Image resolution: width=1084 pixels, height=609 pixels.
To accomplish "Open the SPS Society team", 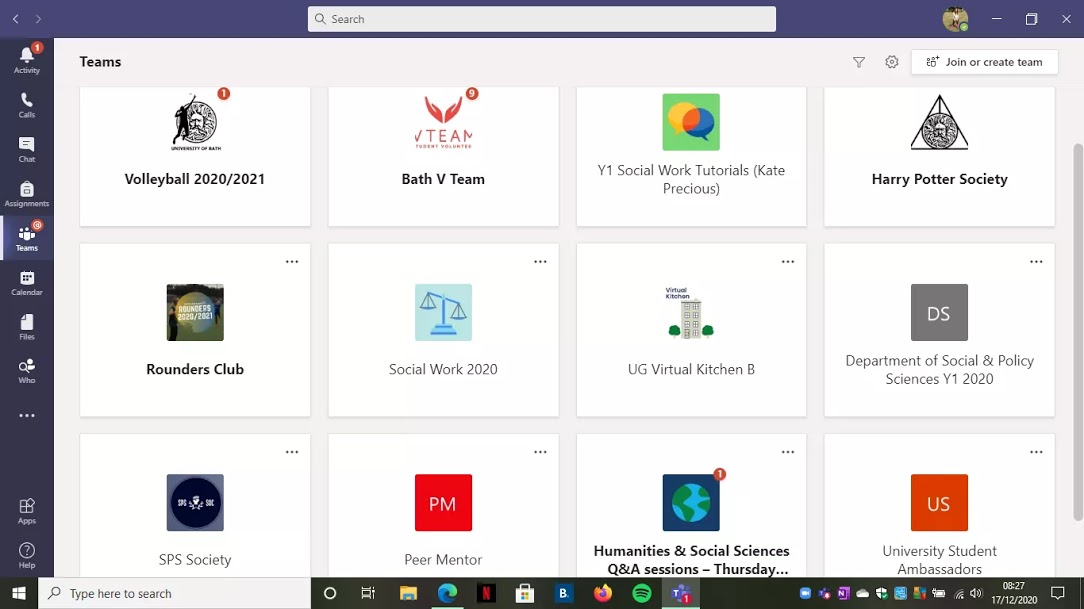I will (x=195, y=506).
